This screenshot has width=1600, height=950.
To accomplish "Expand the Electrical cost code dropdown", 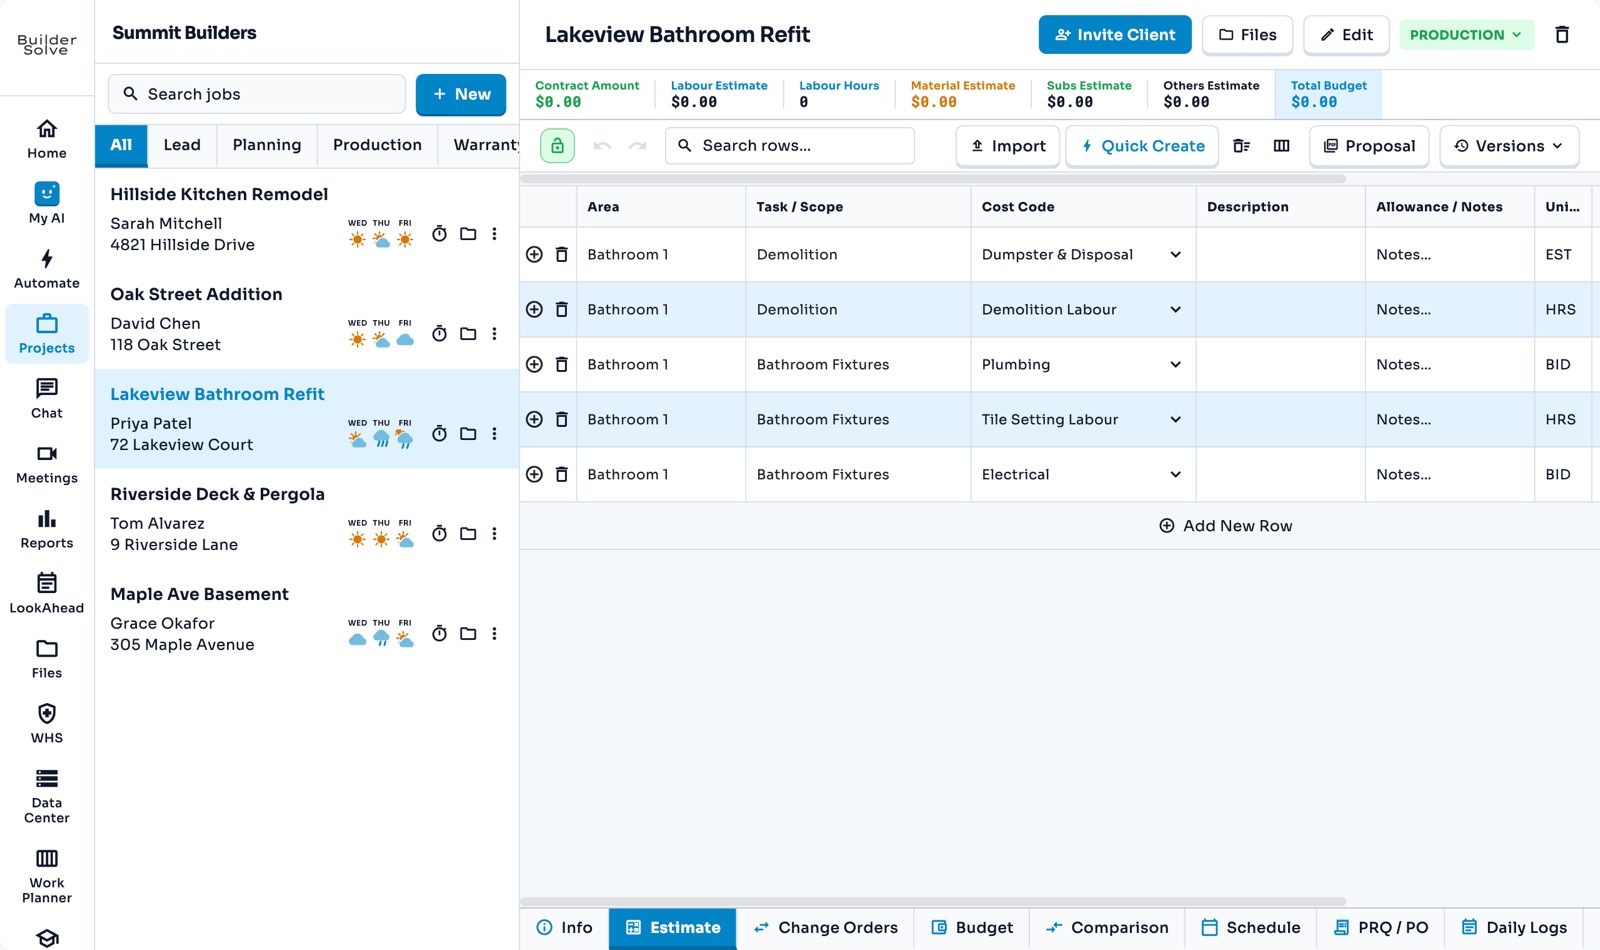I will point(1175,475).
